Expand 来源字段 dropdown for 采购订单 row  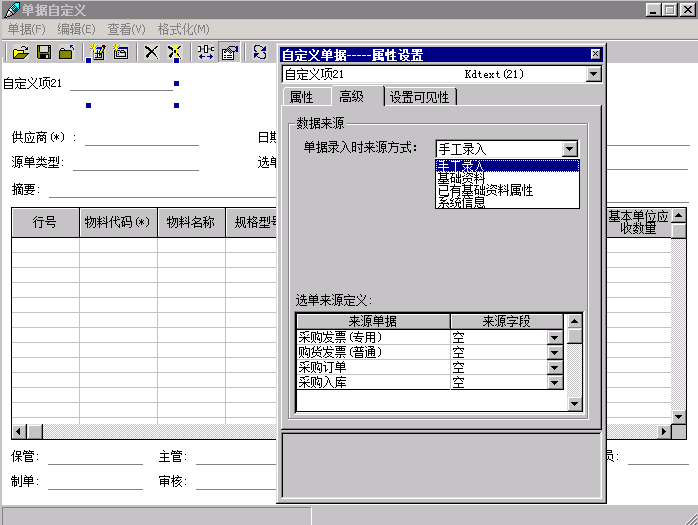(x=554, y=368)
